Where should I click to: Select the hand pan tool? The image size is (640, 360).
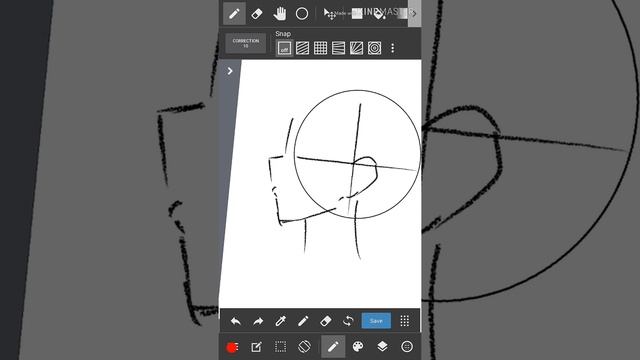click(280, 14)
